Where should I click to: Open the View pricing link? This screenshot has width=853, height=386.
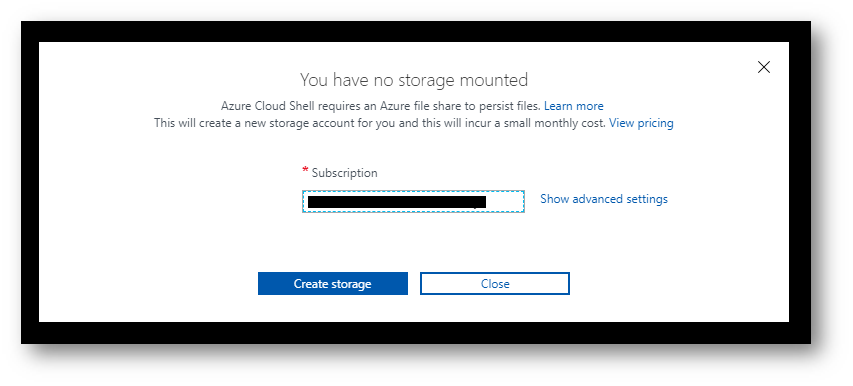point(641,123)
